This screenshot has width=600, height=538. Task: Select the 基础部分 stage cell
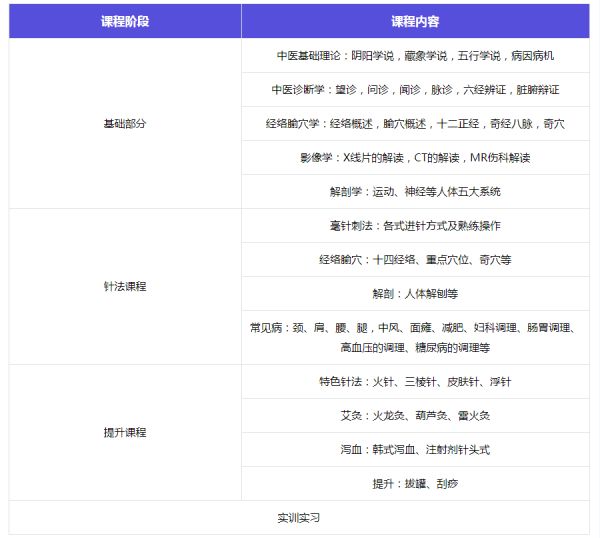[x=125, y=123]
